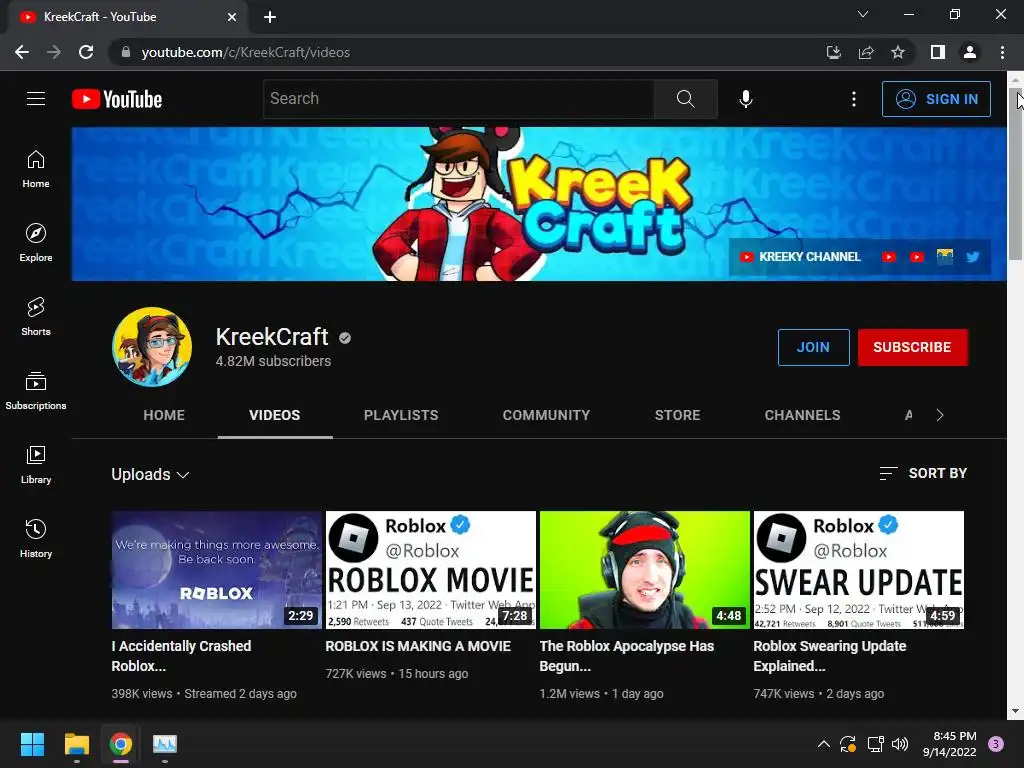Screen dimensions: 1024x768
Task: Click the install app icon in address bar
Action: (x=834, y=52)
